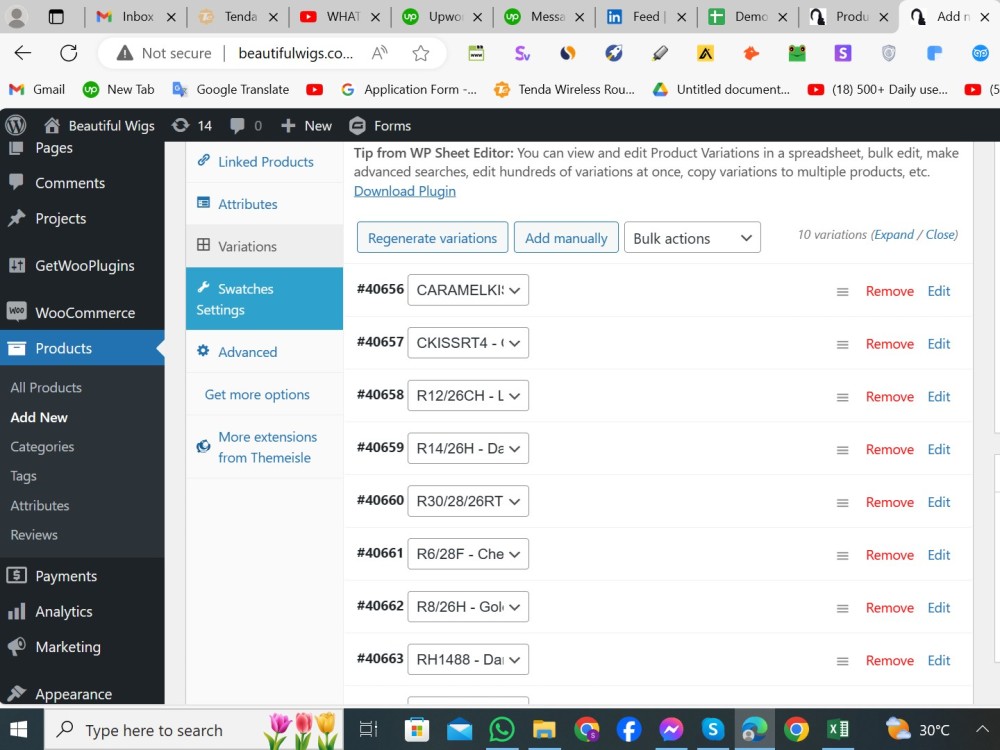1000x750 pixels.
Task: Open the R12/26CH variation dropdown
Action: pos(467,396)
